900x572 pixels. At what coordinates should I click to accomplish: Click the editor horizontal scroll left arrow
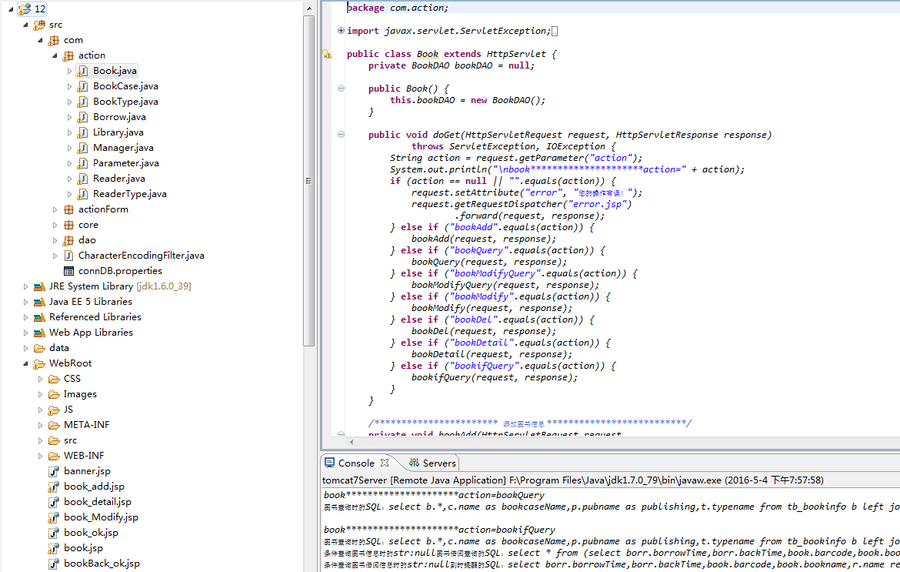352,442
